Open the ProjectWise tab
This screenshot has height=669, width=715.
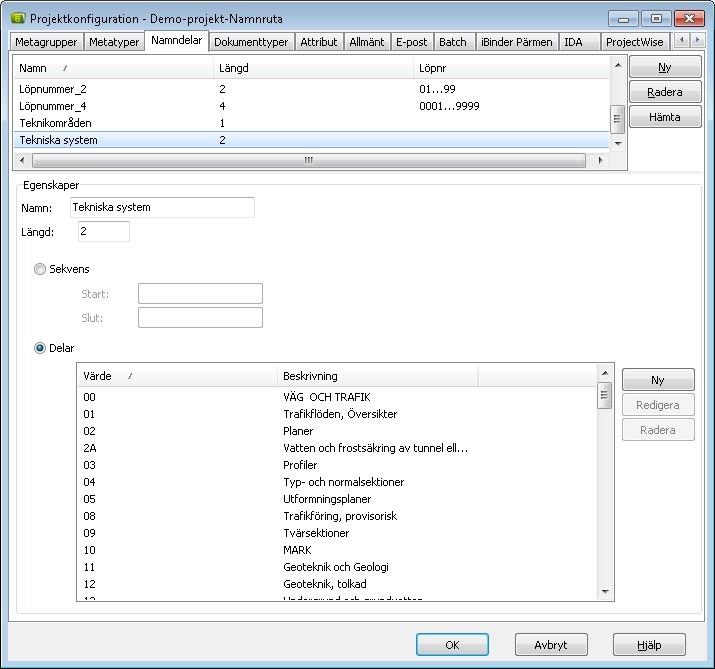click(x=635, y=42)
